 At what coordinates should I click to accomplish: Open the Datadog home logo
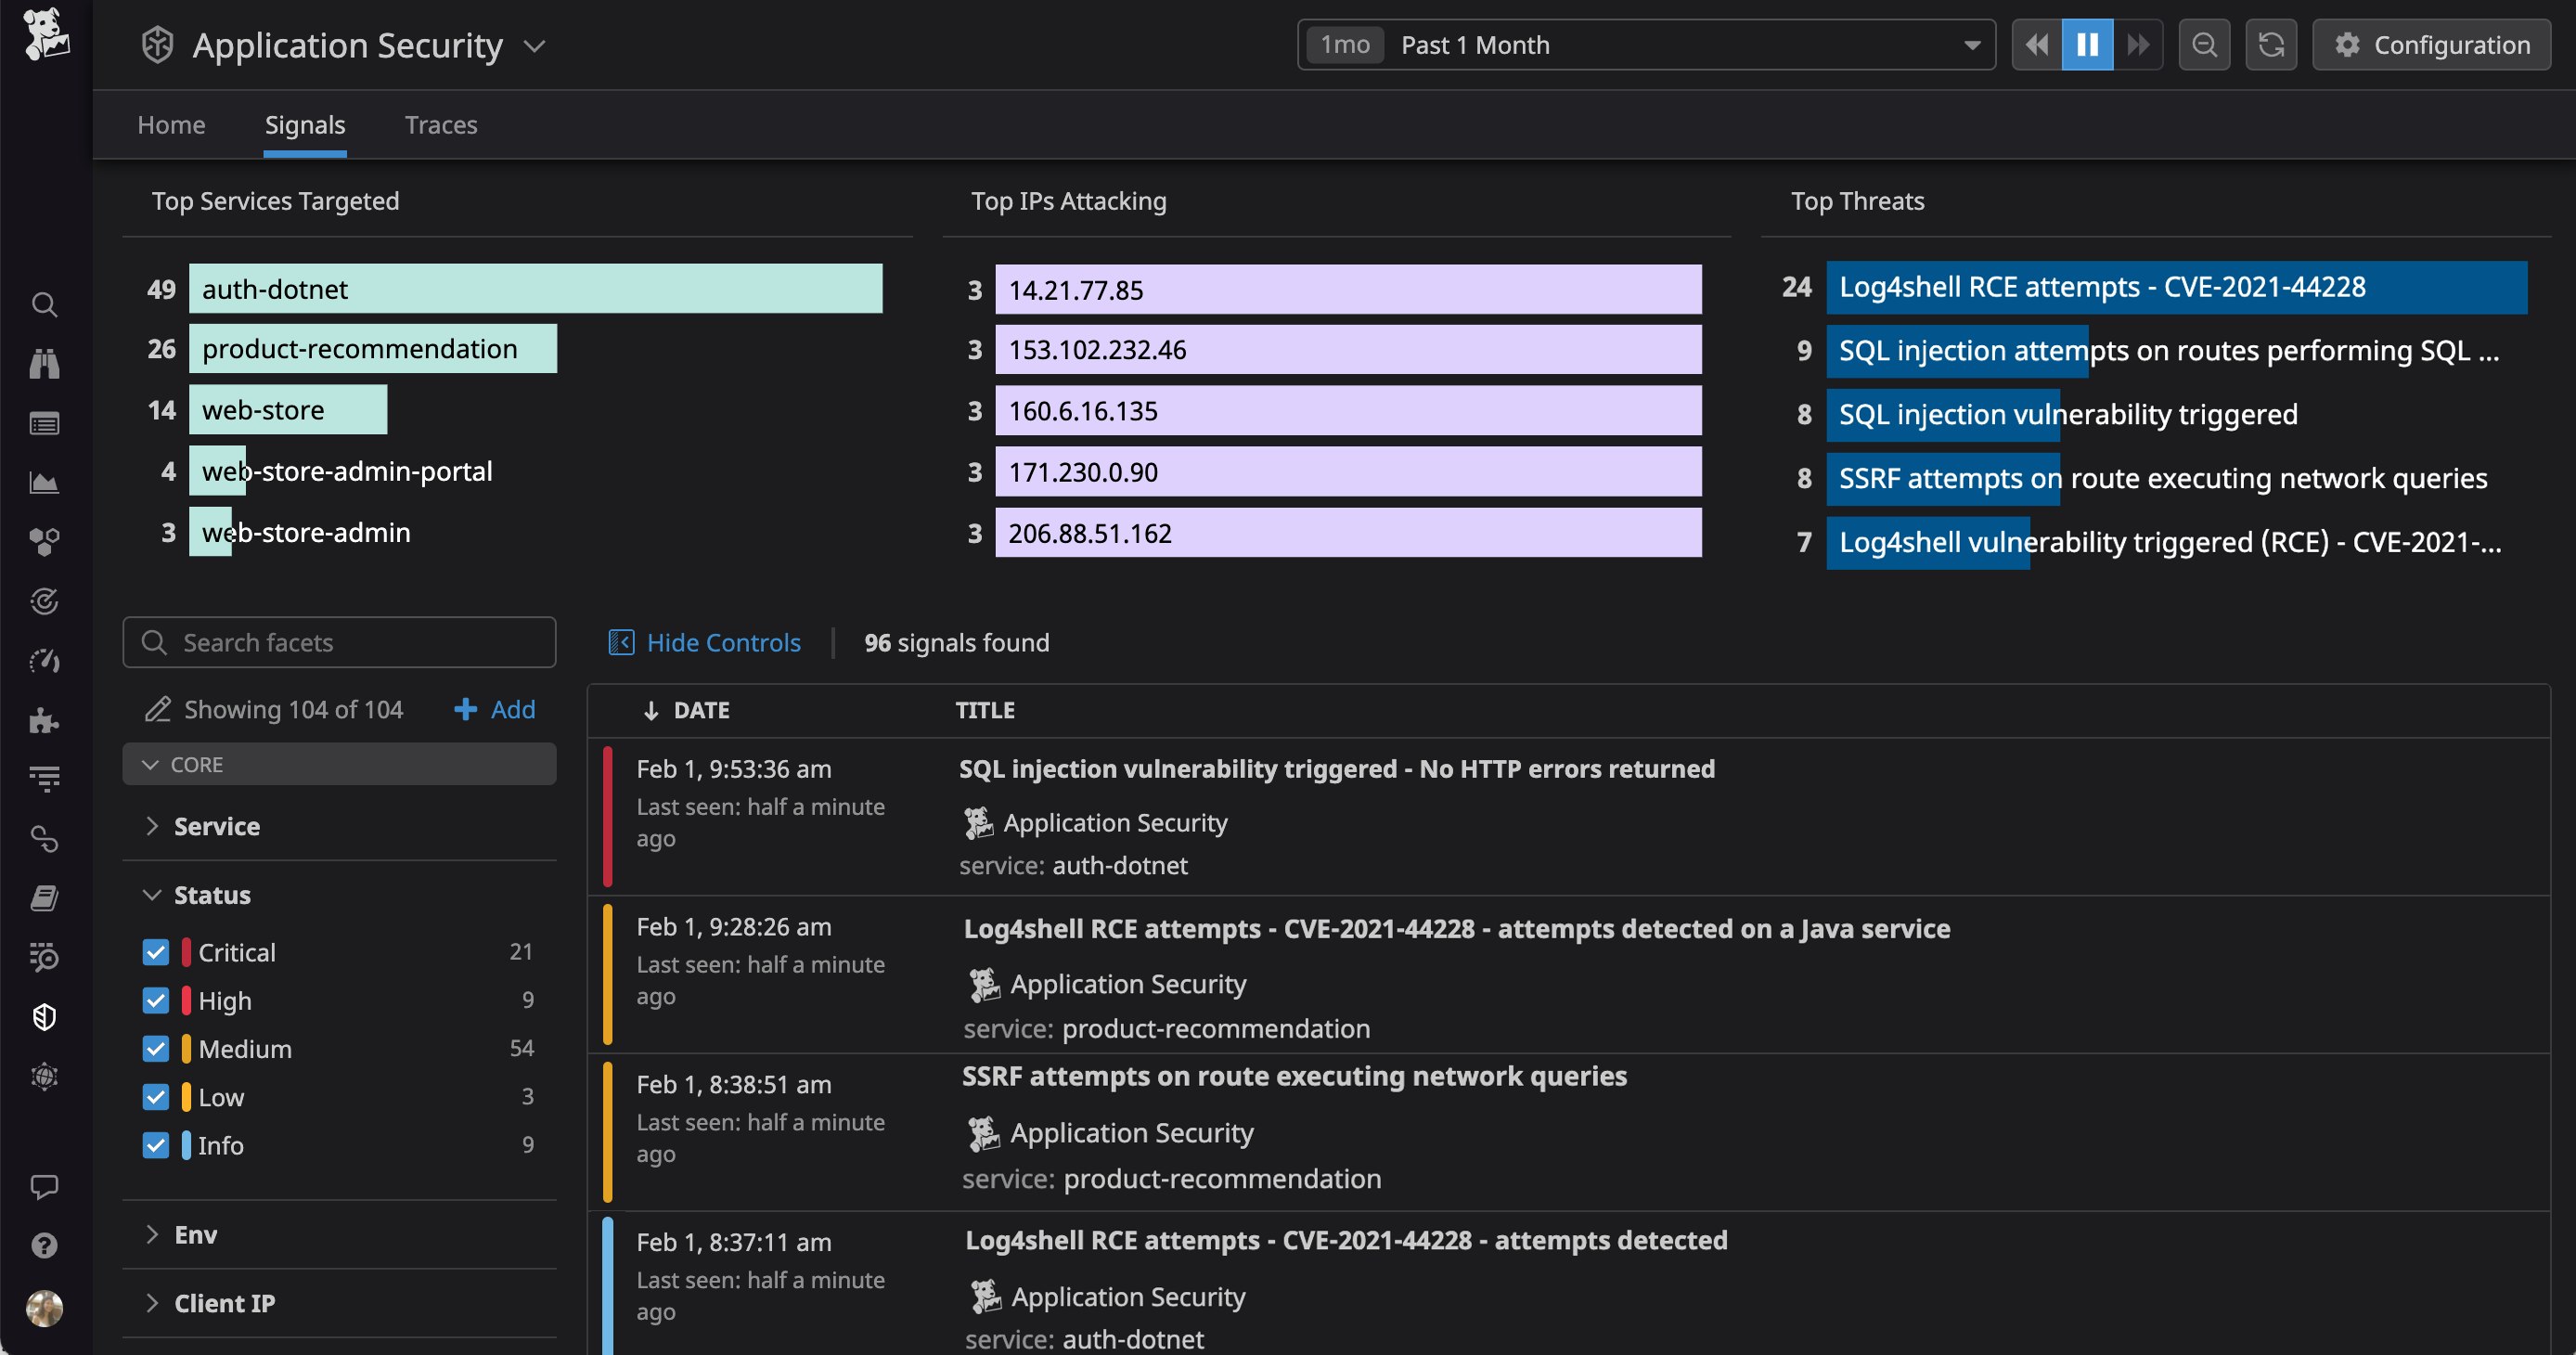coord(45,35)
